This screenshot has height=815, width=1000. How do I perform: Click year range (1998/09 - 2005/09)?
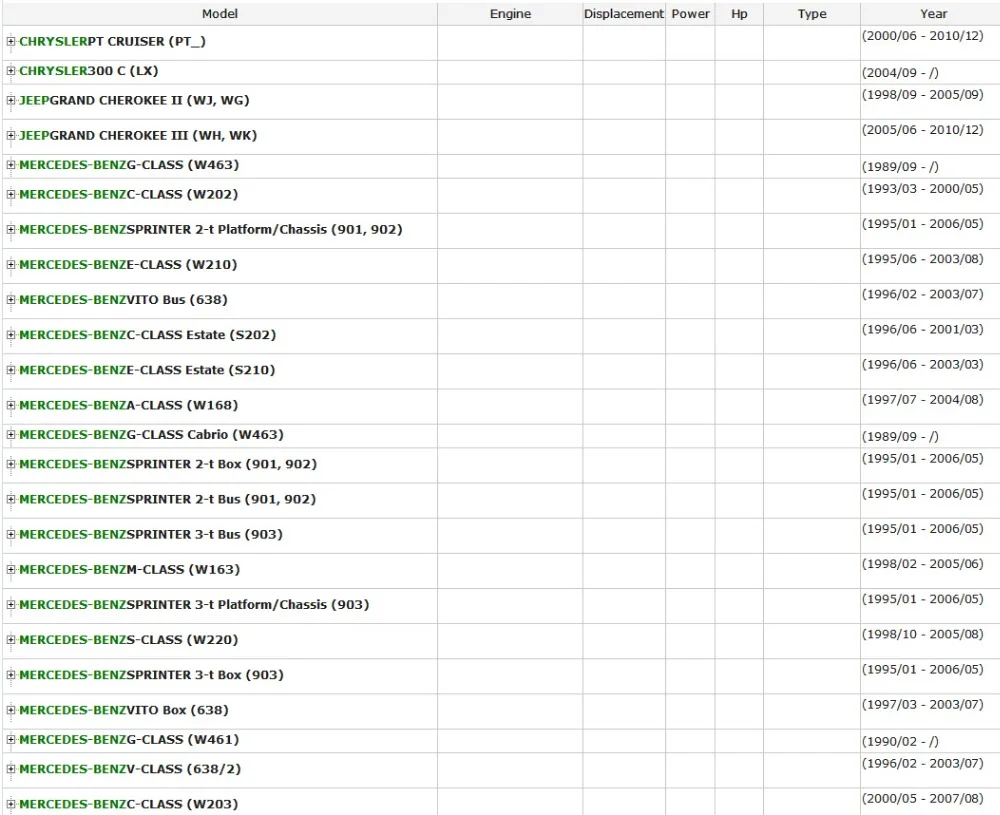click(x=922, y=94)
